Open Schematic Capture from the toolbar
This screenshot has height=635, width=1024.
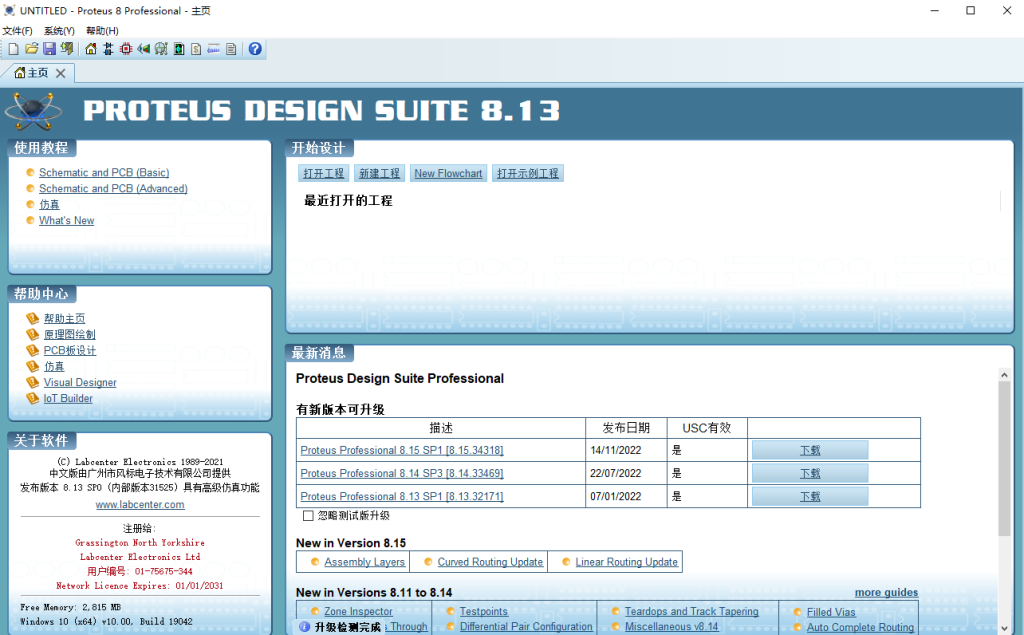(108, 49)
